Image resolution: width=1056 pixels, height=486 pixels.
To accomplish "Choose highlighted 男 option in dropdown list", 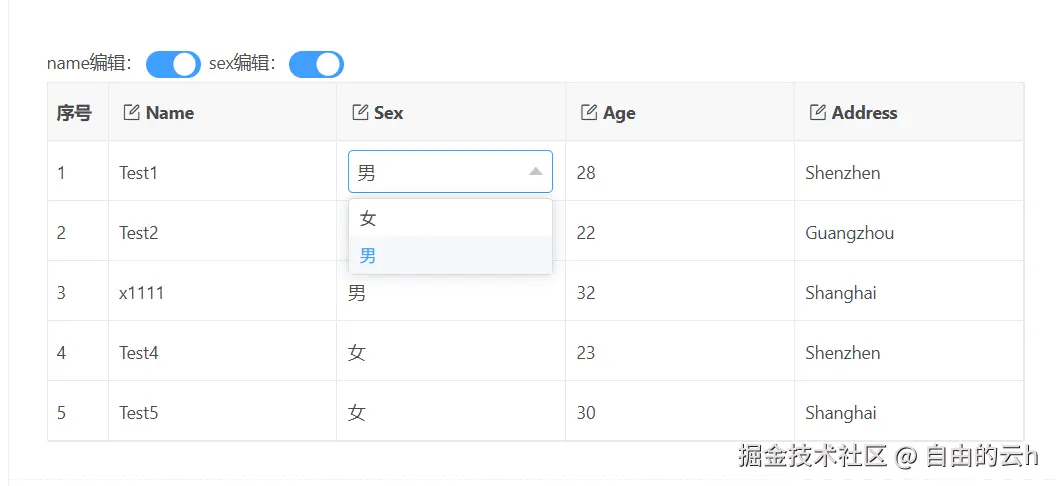I will (451, 255).
